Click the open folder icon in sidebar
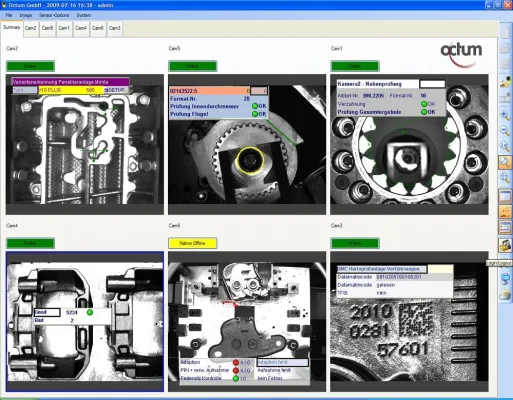Screen dimensions: 513x400 (x=505, y=48)
